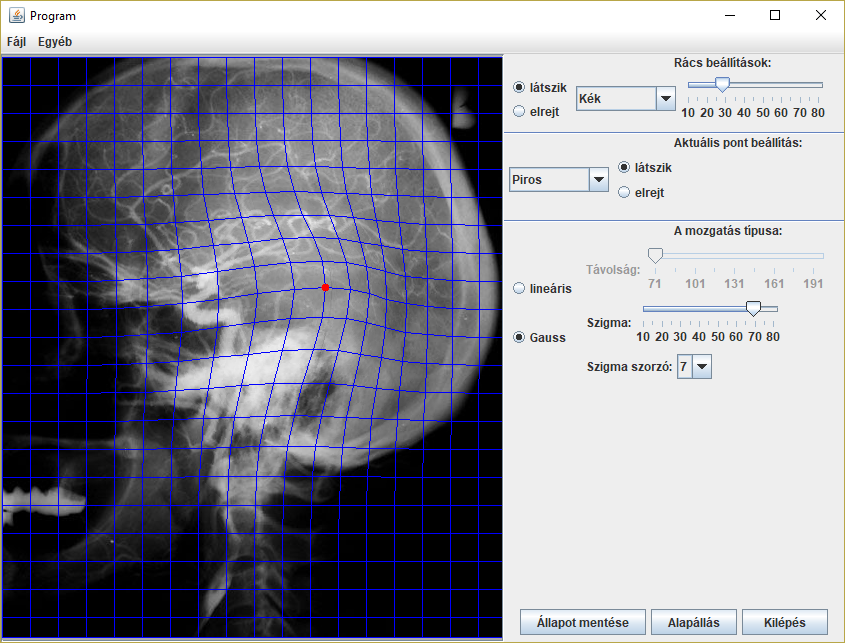Viewport: 845px width, 643px height.
Task: Click the 'Állapot mentése' button
Action: pyautogui.click(x=581, y=622)
